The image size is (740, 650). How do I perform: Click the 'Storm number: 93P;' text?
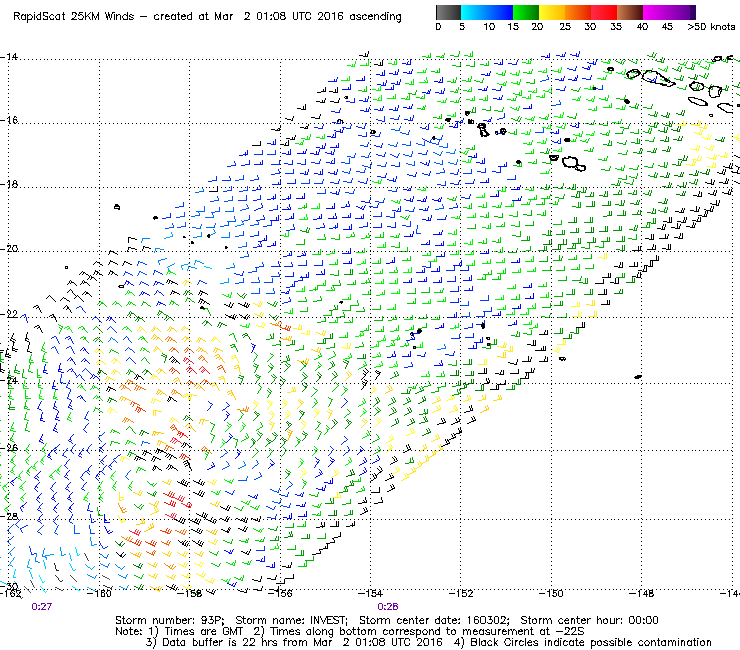tap(170, 620)
